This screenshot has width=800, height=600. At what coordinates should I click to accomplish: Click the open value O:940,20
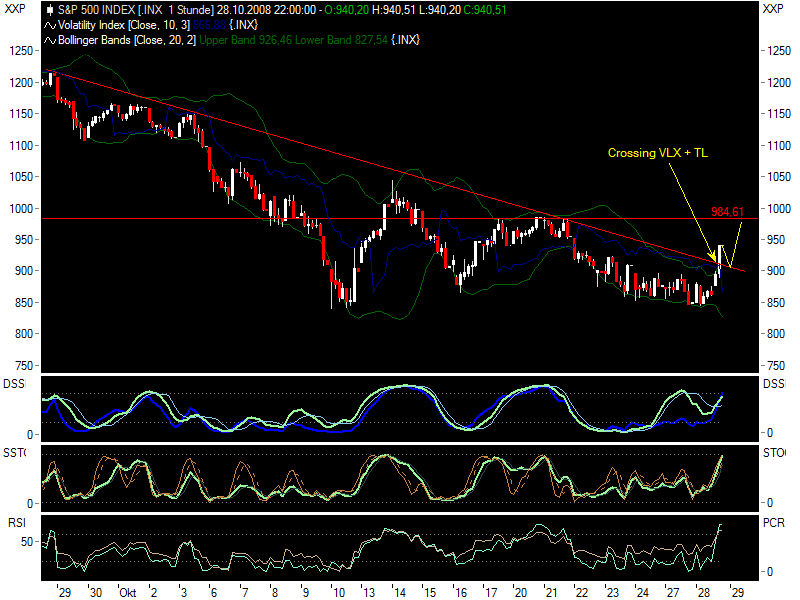click(x=346, y=10)
